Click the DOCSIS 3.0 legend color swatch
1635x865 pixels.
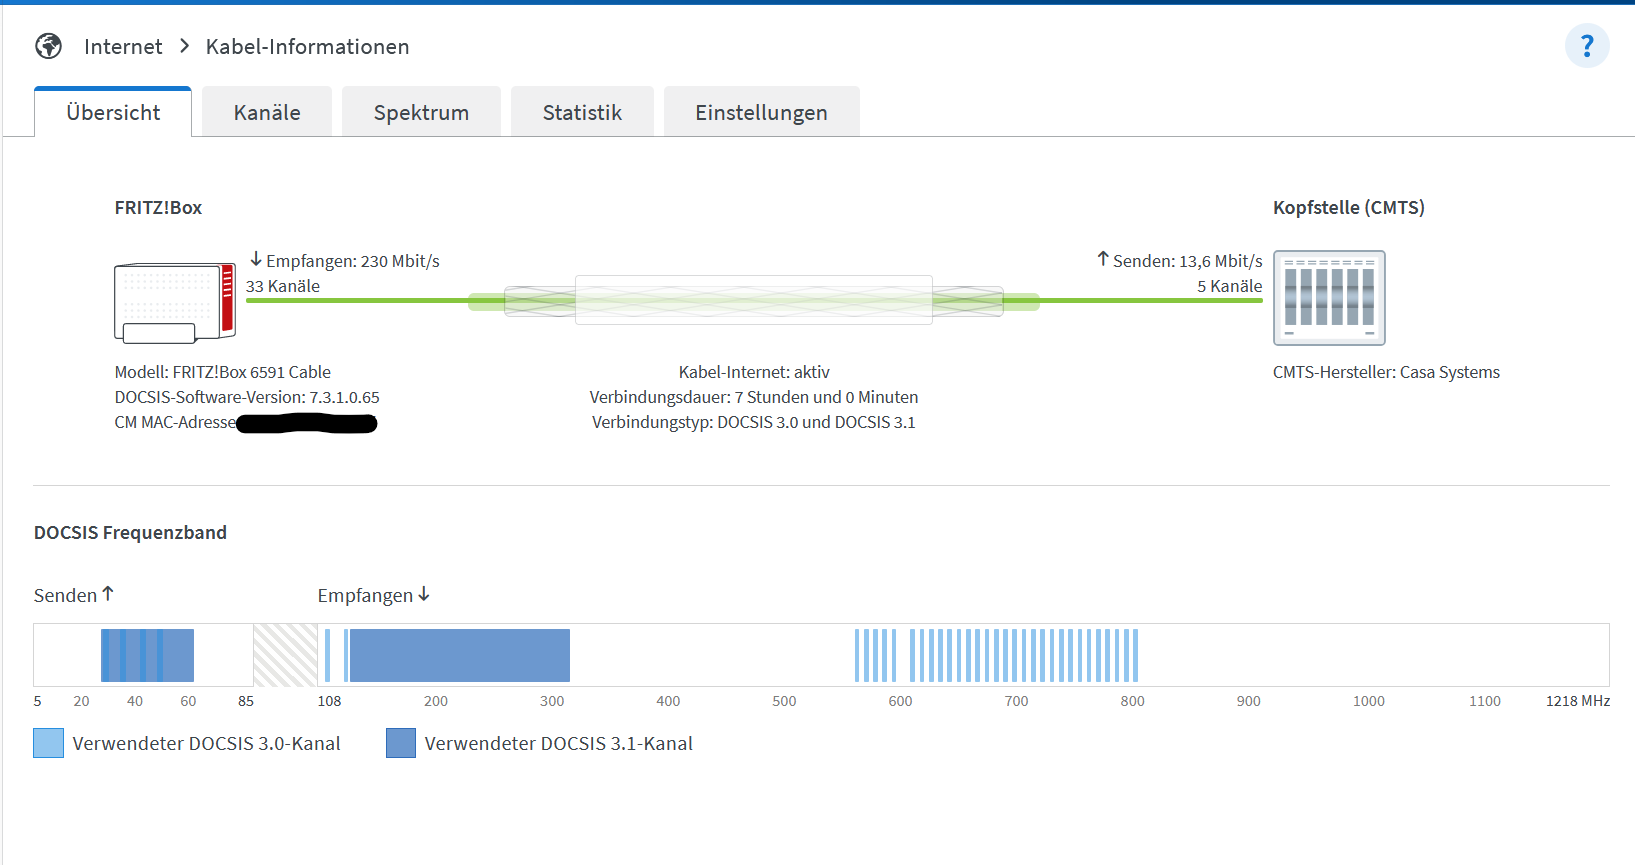(x=48, y=743)
